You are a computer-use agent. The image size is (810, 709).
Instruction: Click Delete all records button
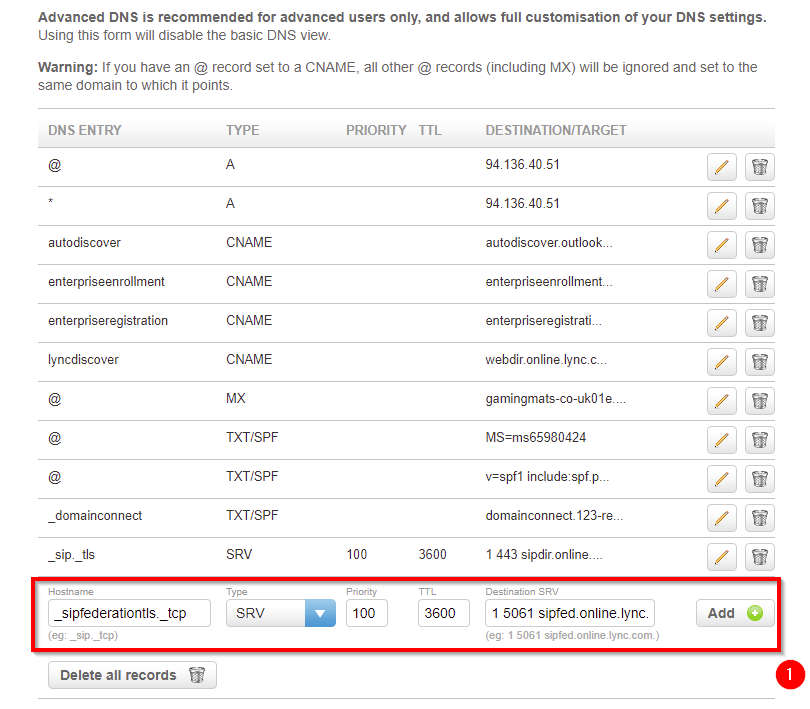(x=132, y=675)
